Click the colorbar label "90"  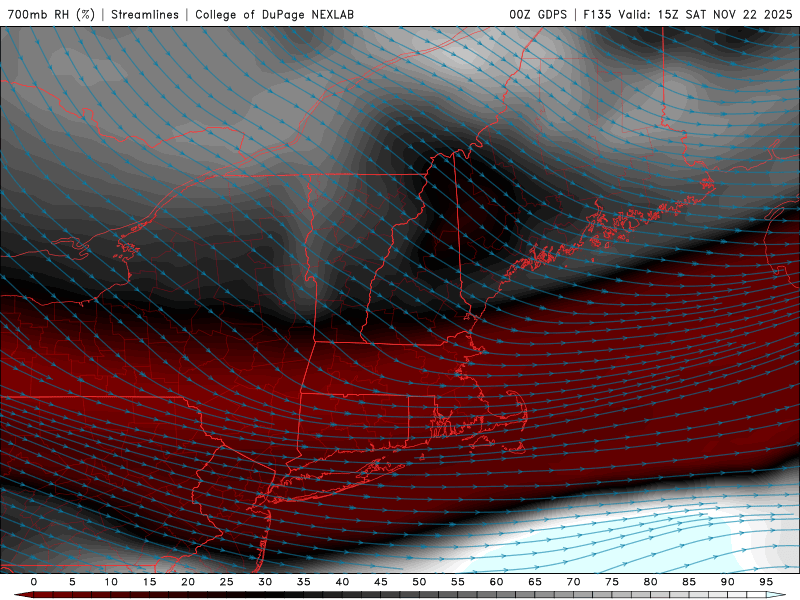click(728, 582)
